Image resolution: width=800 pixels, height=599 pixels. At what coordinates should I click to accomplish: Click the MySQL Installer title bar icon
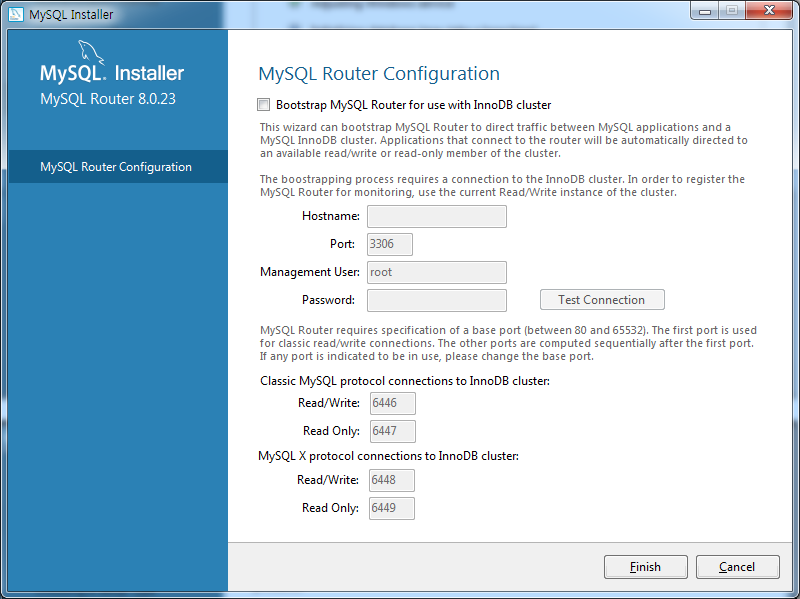(16, 14)
